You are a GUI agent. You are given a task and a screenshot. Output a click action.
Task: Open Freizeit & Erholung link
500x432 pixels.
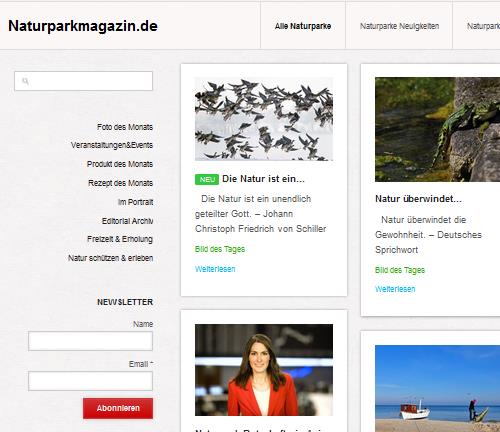tap(120, 239)
